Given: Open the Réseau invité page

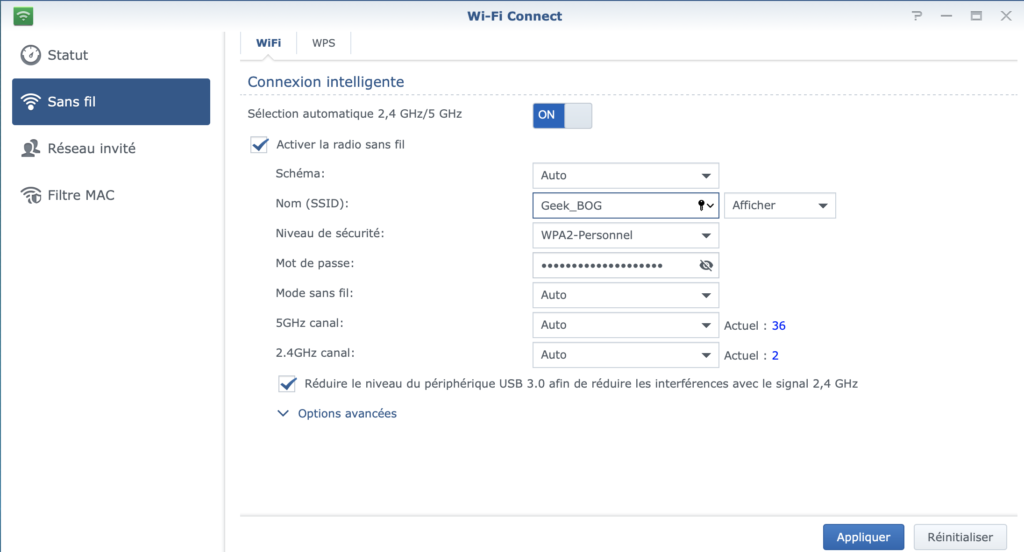Looking at the screenshot, I should click(111, 148).
